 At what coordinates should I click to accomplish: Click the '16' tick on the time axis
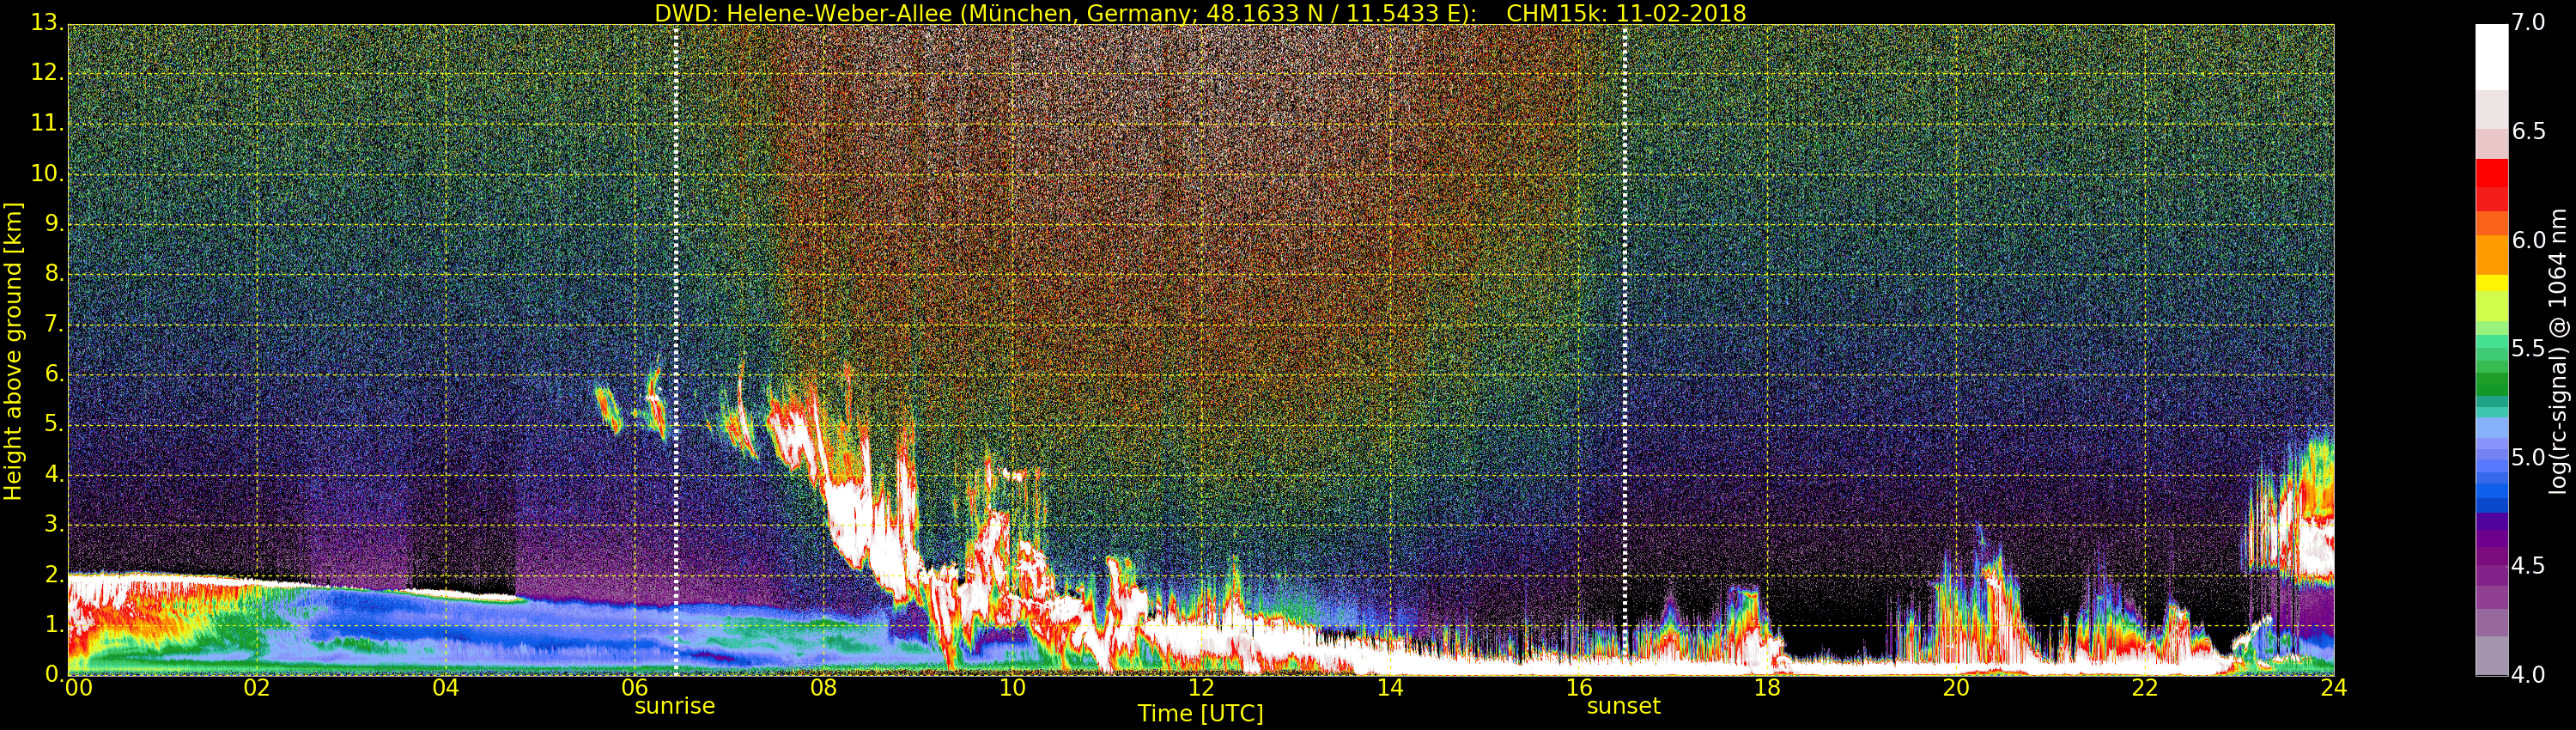point(1579,688)
